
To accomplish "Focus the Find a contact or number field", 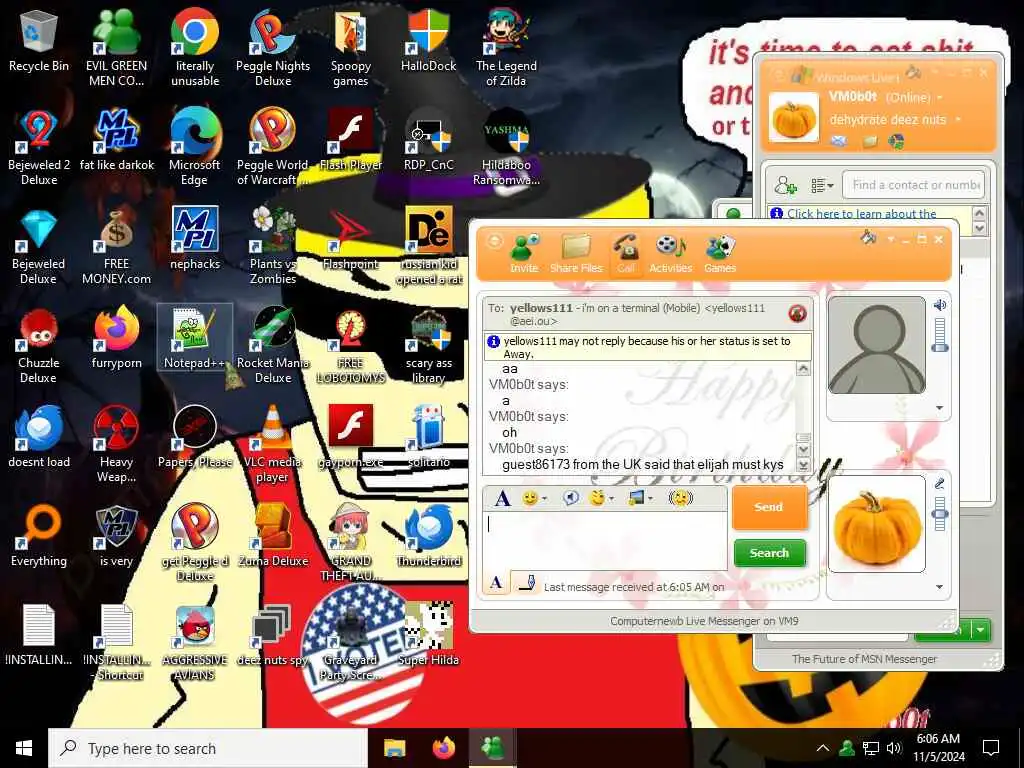I will coord(913,185).
